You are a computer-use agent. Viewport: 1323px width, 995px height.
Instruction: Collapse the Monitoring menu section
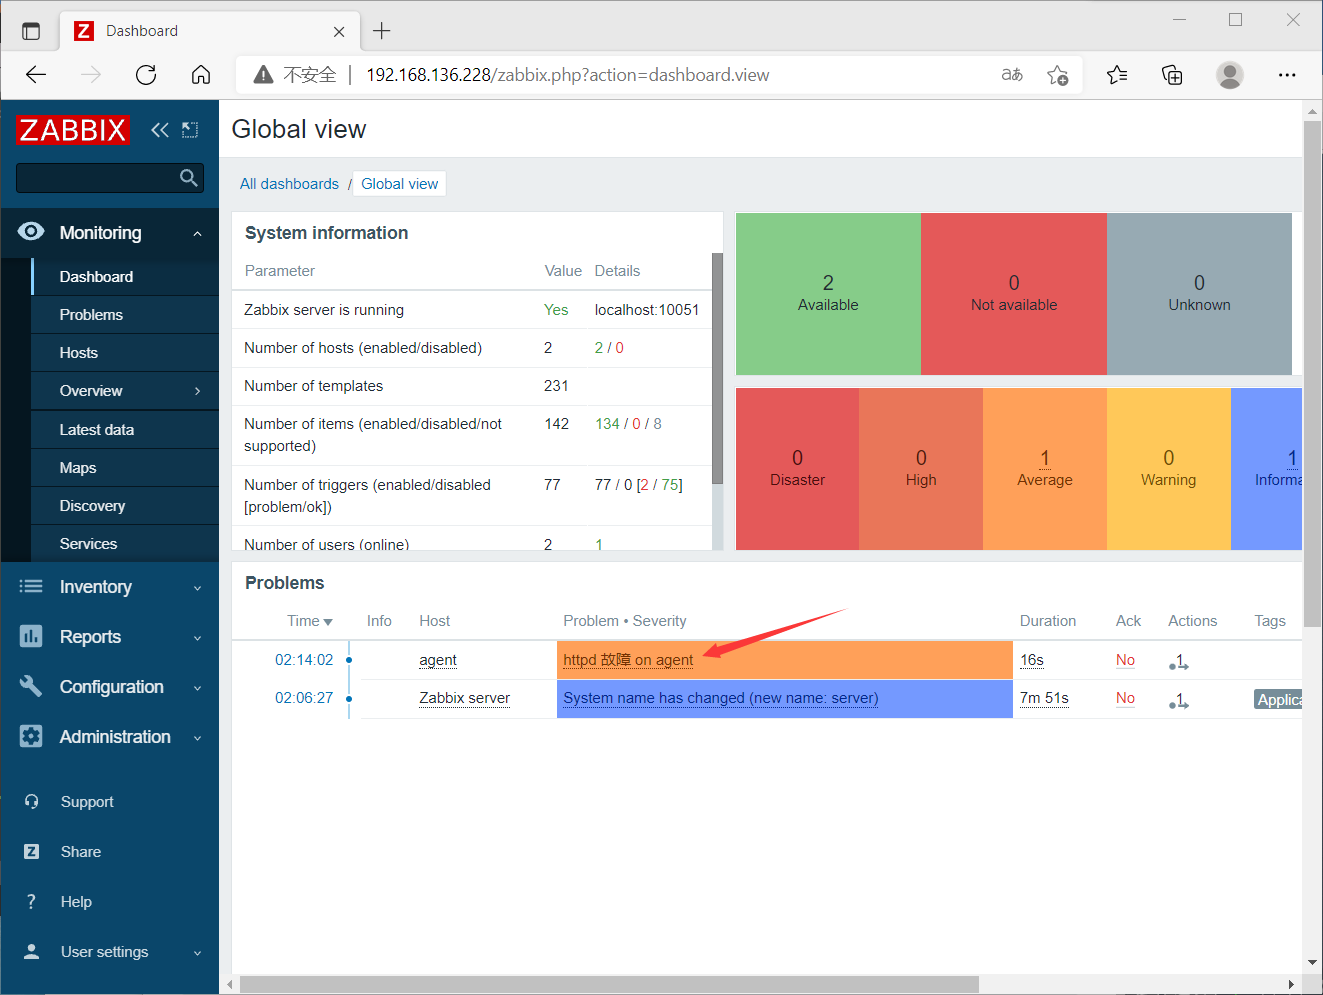point(198,233)
